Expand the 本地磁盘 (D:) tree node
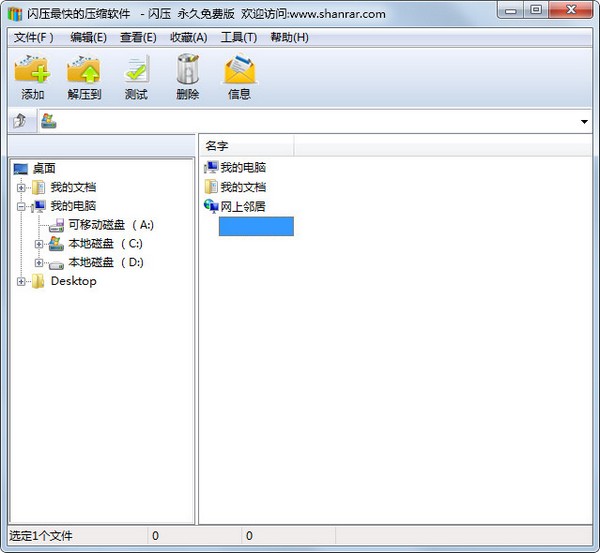Screen dimensions: 600x553 tap(39, 263)
